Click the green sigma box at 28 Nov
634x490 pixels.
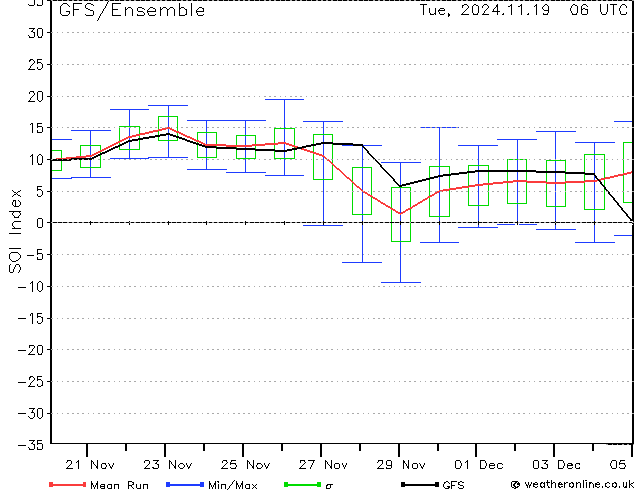click(362, 191)
